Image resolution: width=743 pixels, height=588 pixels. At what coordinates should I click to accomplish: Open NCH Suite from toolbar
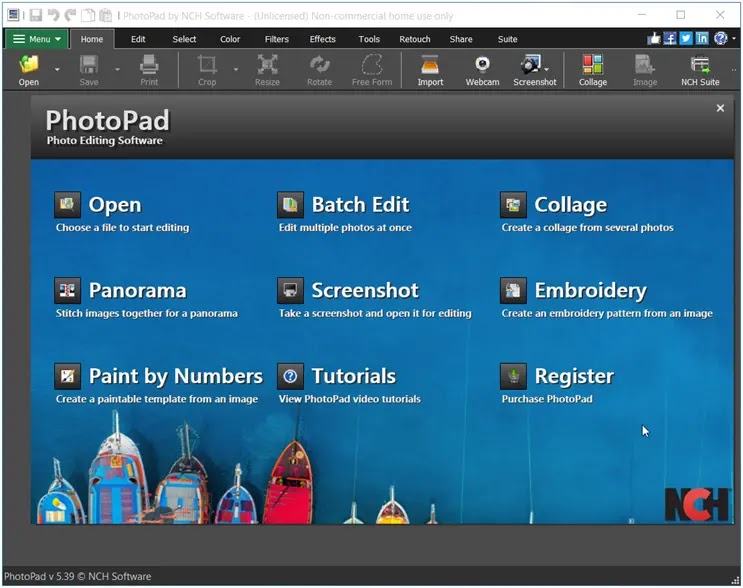700,64
